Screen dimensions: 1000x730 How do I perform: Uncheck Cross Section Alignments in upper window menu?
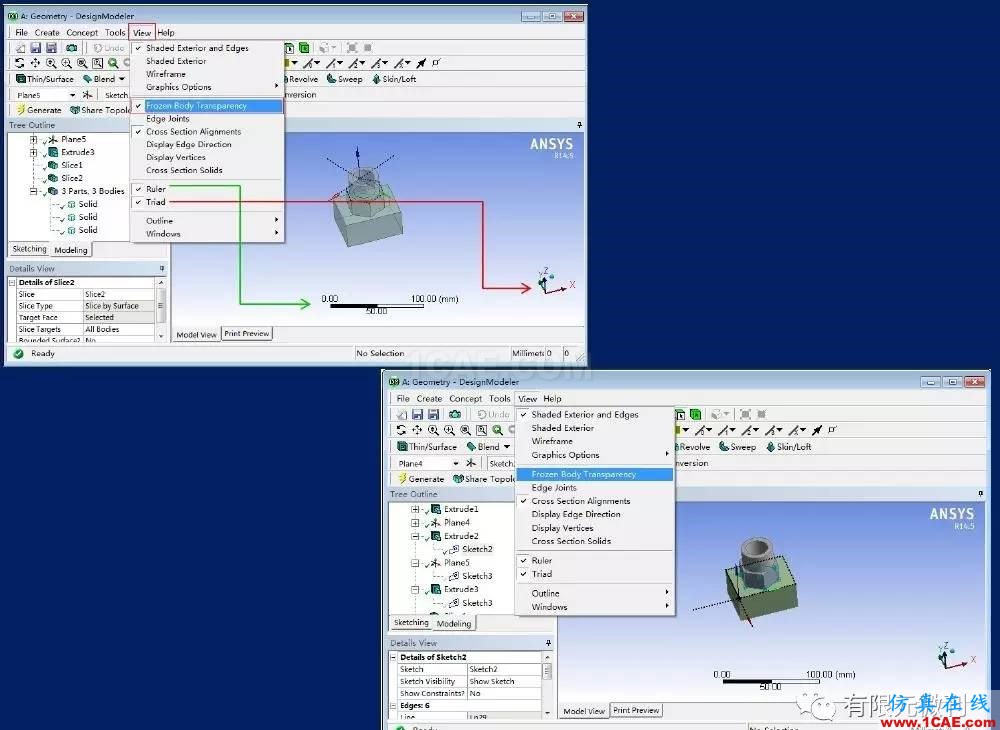(207, 131)
